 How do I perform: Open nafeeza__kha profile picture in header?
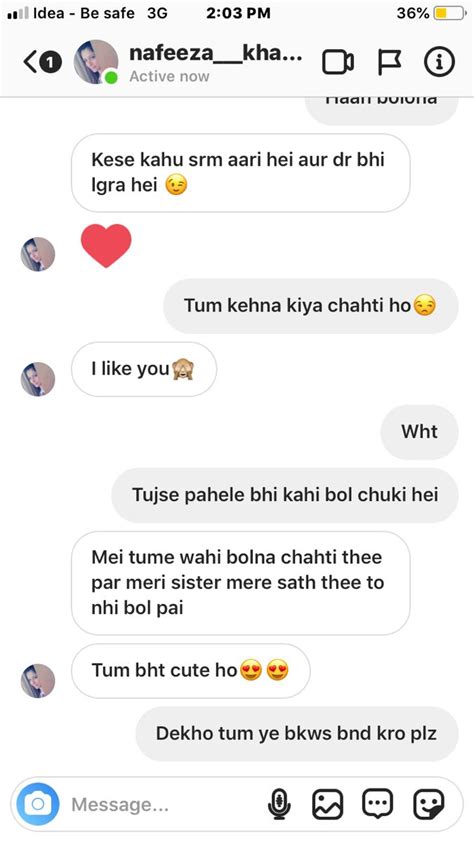click(x=96, y=62)
